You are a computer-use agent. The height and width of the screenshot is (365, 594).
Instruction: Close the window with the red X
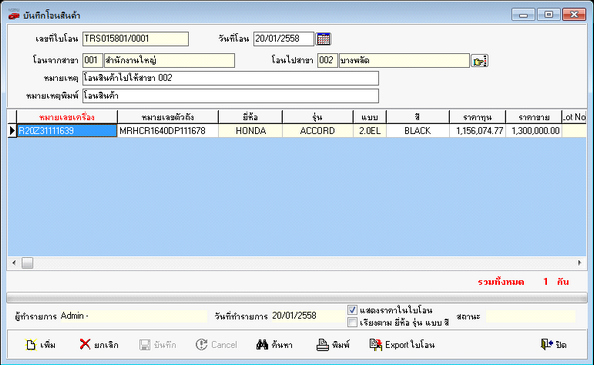point(574,15)
